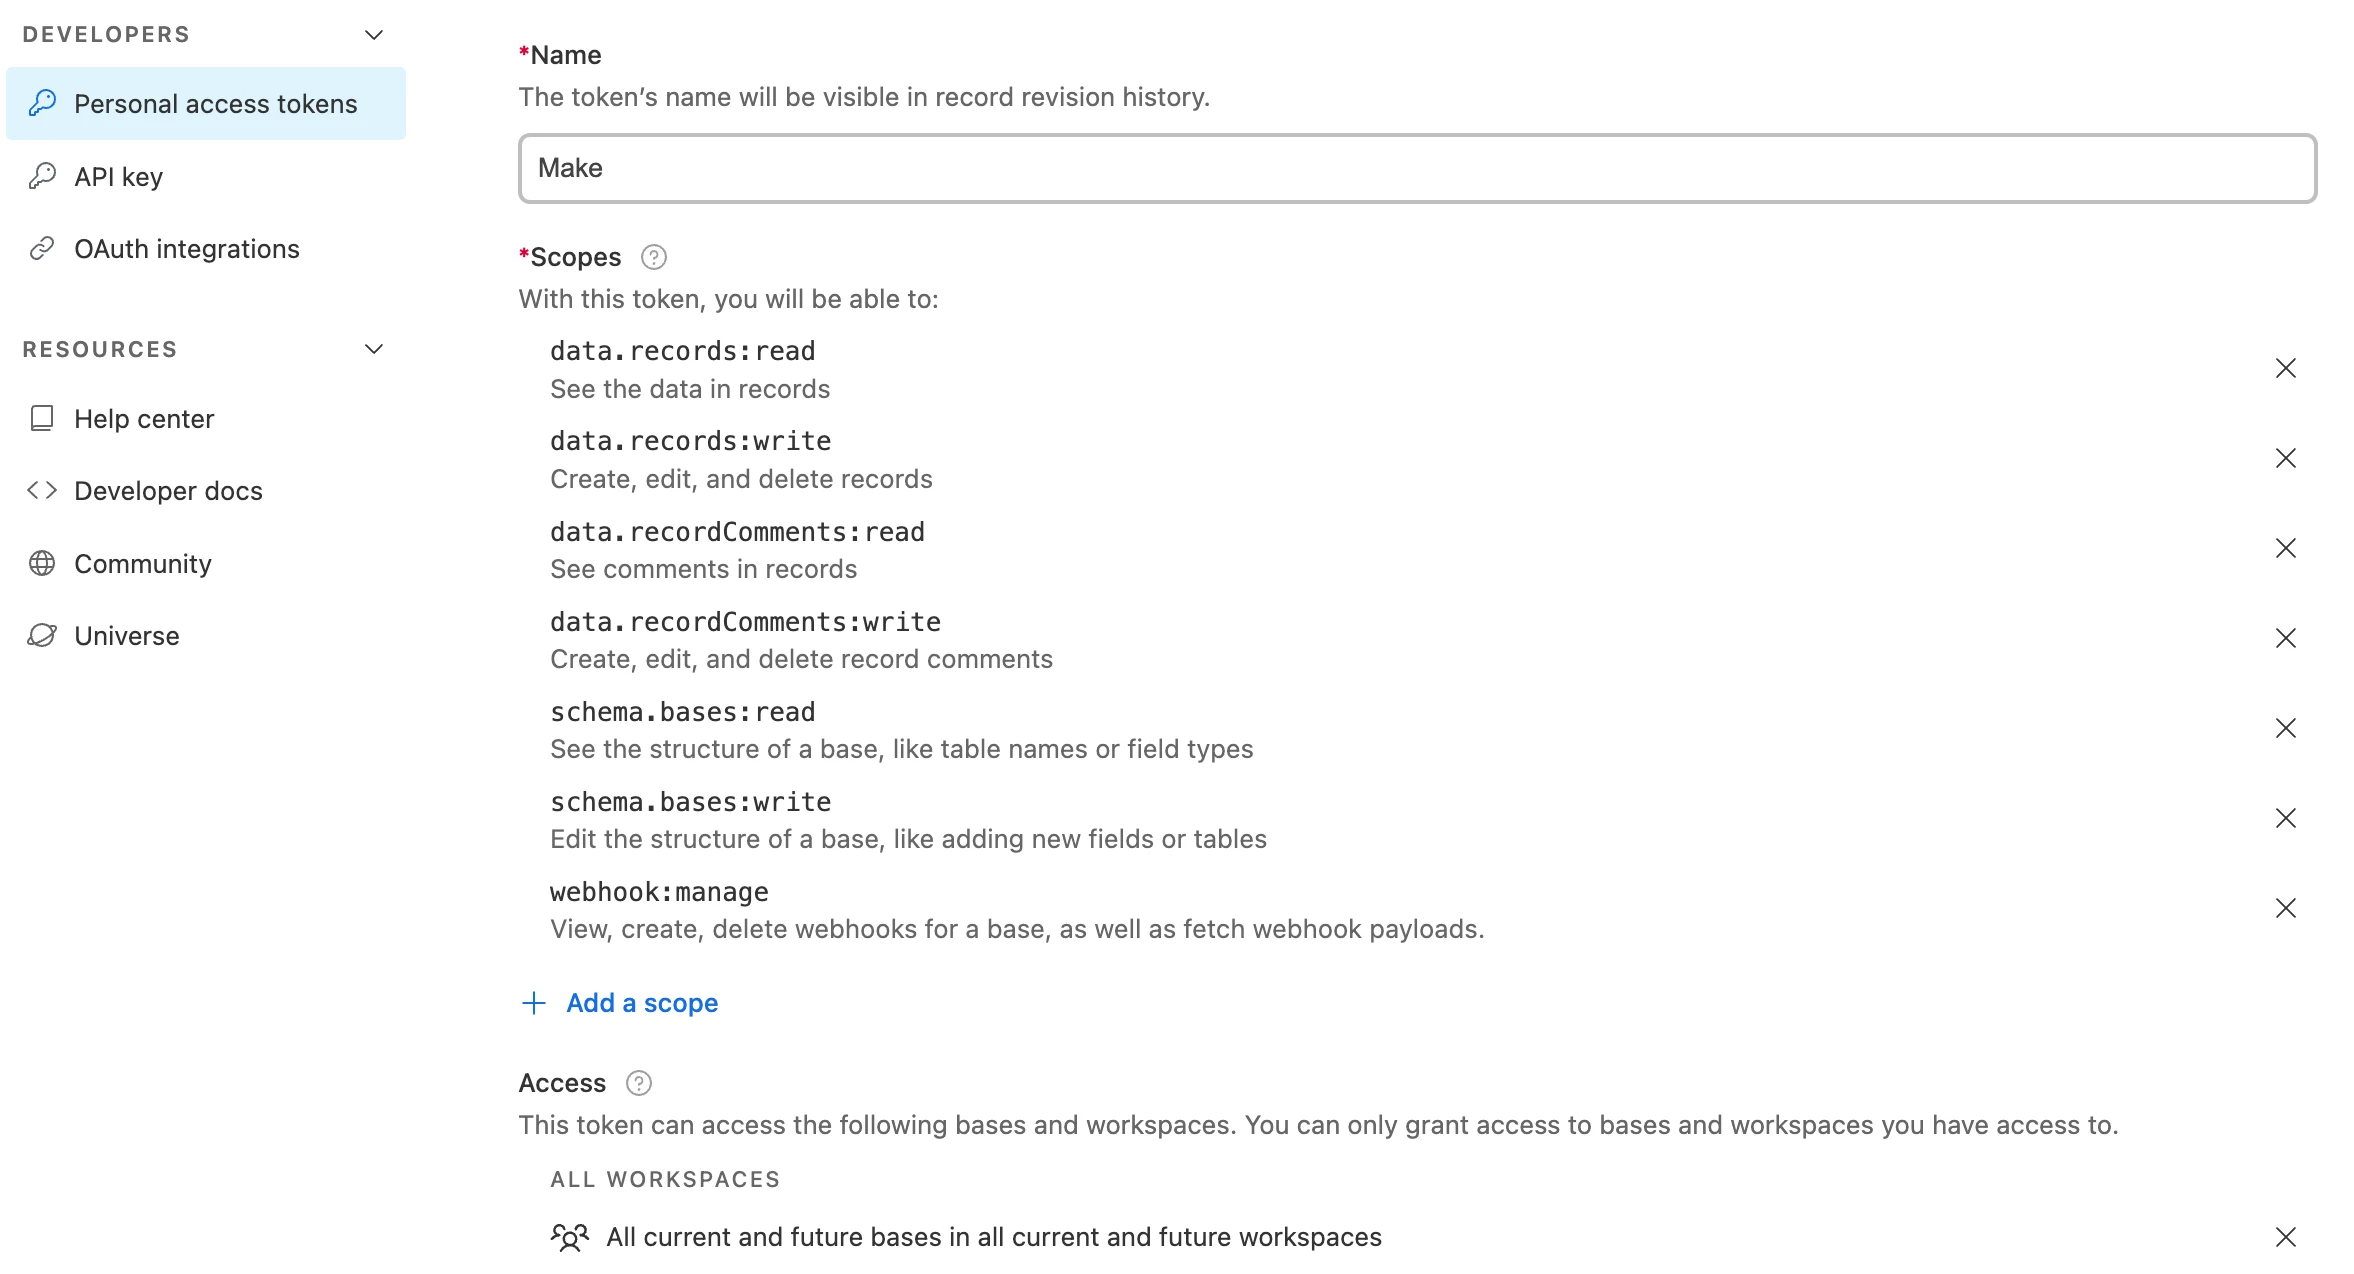
Task: Open the Help center book icon
Action: [x=41, y=418]
